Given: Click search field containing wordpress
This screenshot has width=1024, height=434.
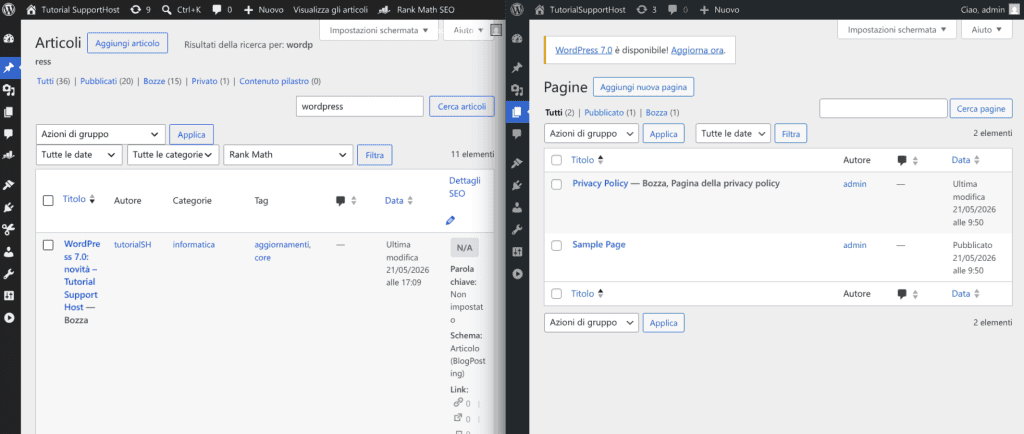Looking at the screenshot, I should pyautogui.click(x=360, y=106).
